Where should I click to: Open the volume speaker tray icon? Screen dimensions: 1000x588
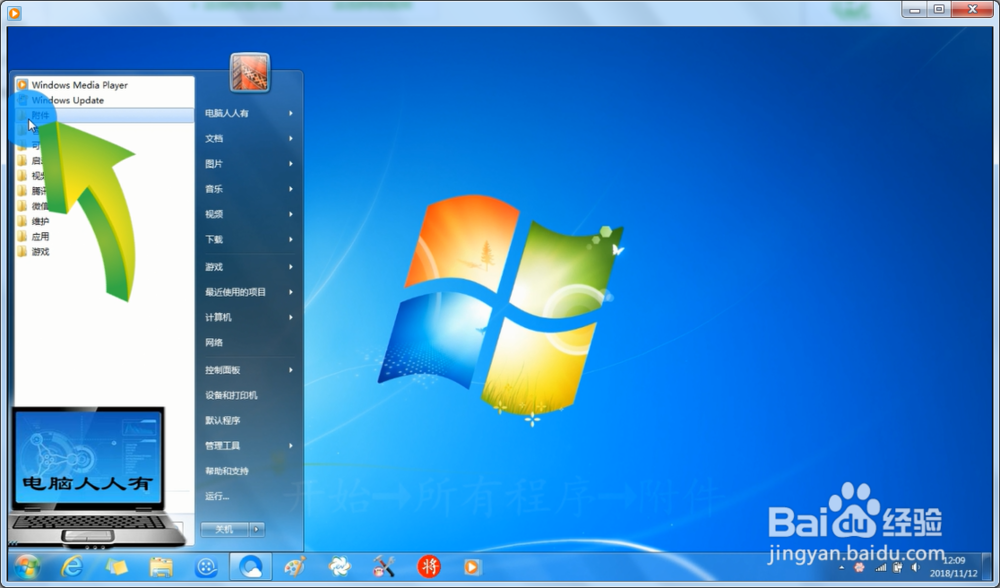tap(916, 568)
